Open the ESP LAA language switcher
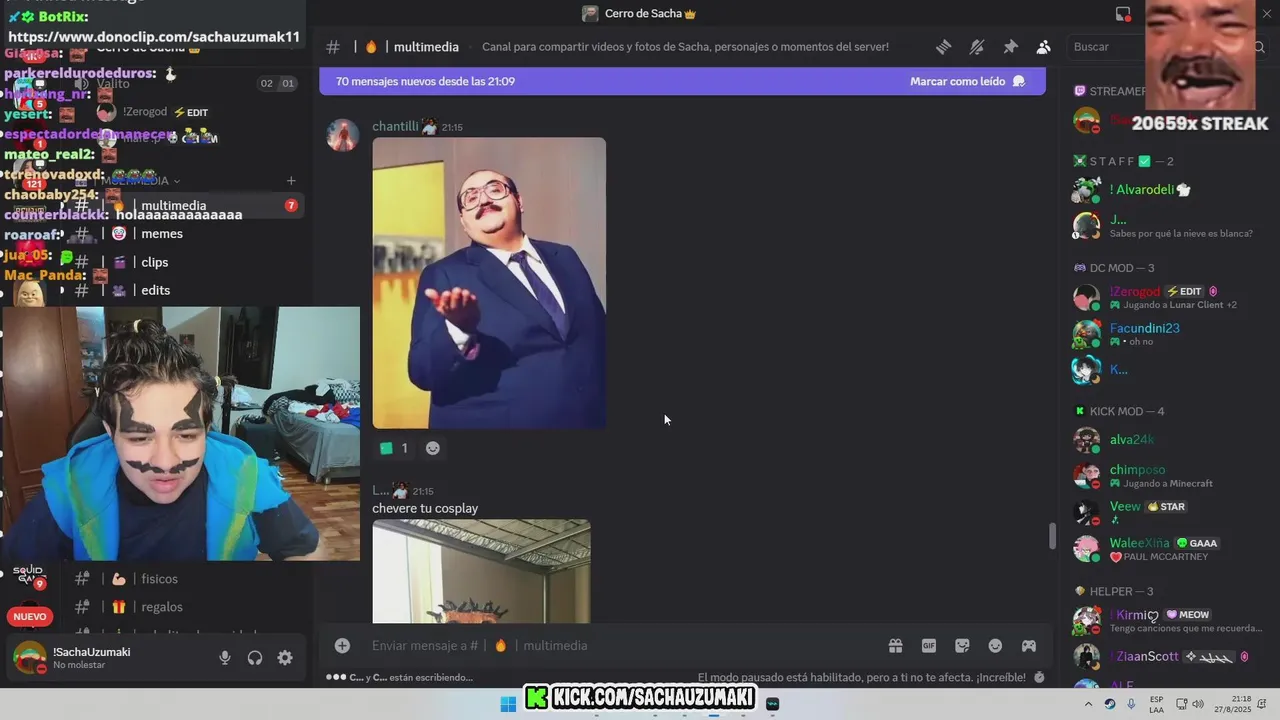The width and height of the screenshot is (1280, 720). [1156, 704]
